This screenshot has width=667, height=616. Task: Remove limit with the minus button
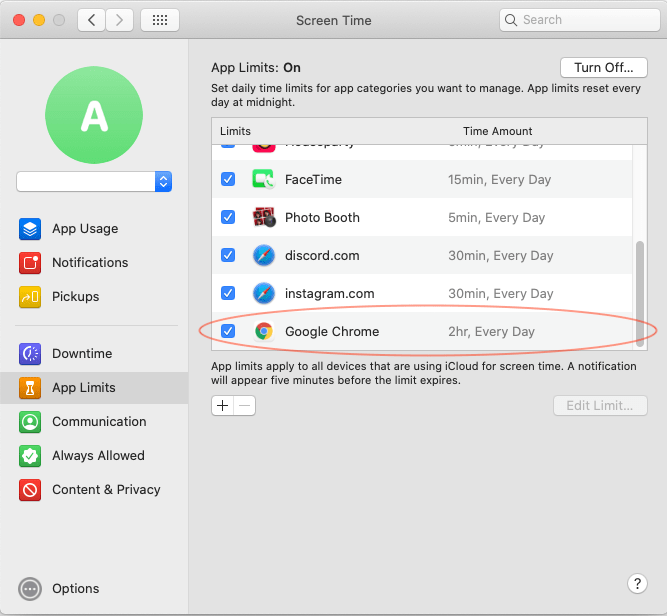point(245,405)
